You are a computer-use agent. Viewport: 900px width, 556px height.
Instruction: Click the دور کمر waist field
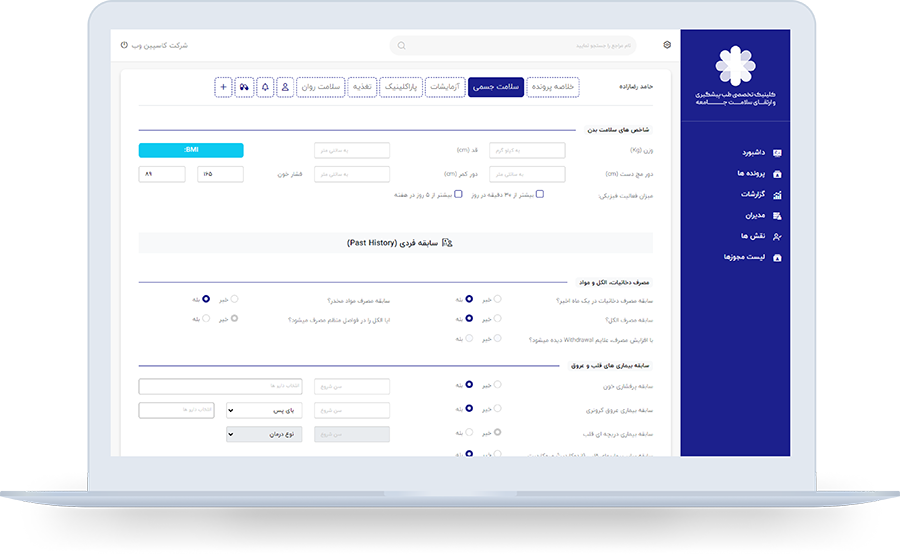pos(352,174)
